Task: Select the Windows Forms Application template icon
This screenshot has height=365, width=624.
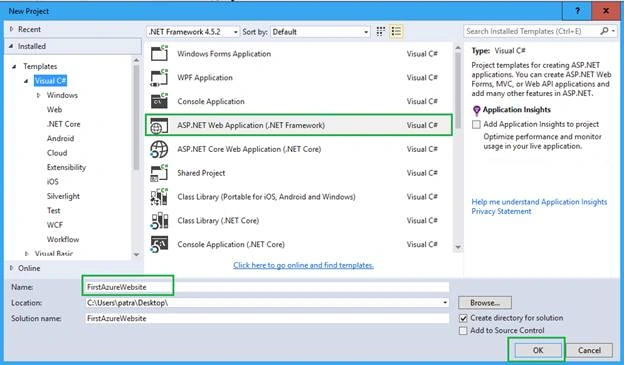Action: pos(159,53)
